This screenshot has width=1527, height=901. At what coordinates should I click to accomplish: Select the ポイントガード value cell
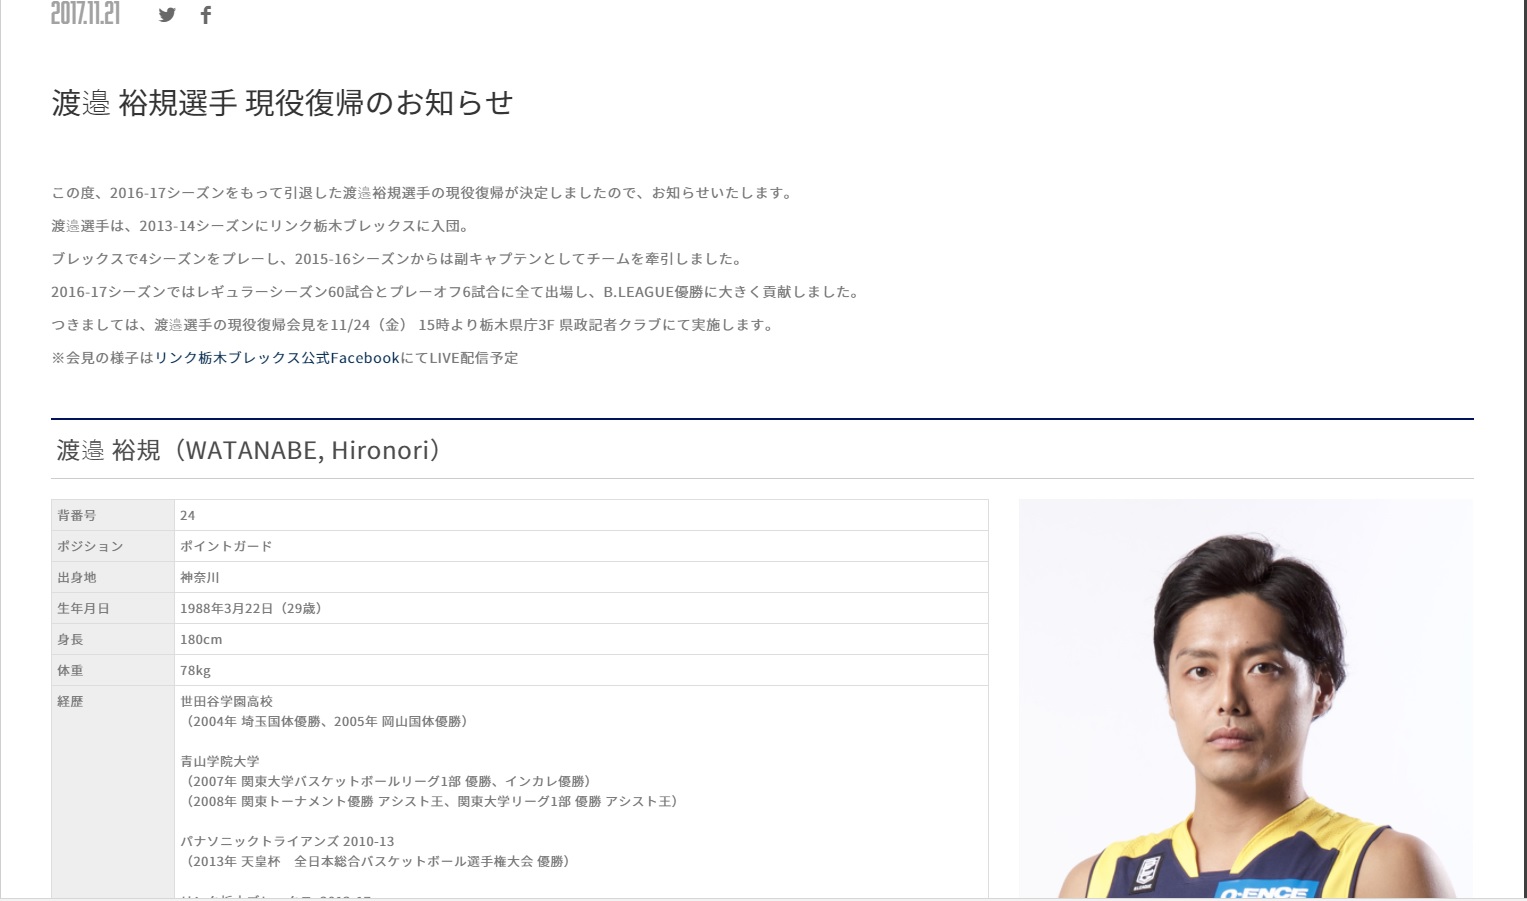pos(581,546)
